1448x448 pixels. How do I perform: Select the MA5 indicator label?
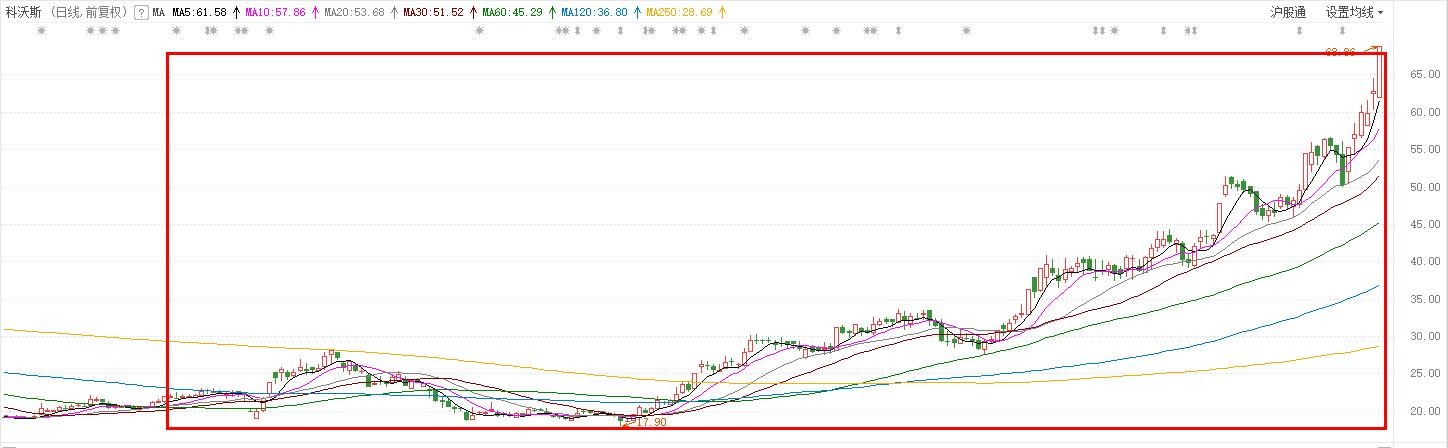coord(199,13)
